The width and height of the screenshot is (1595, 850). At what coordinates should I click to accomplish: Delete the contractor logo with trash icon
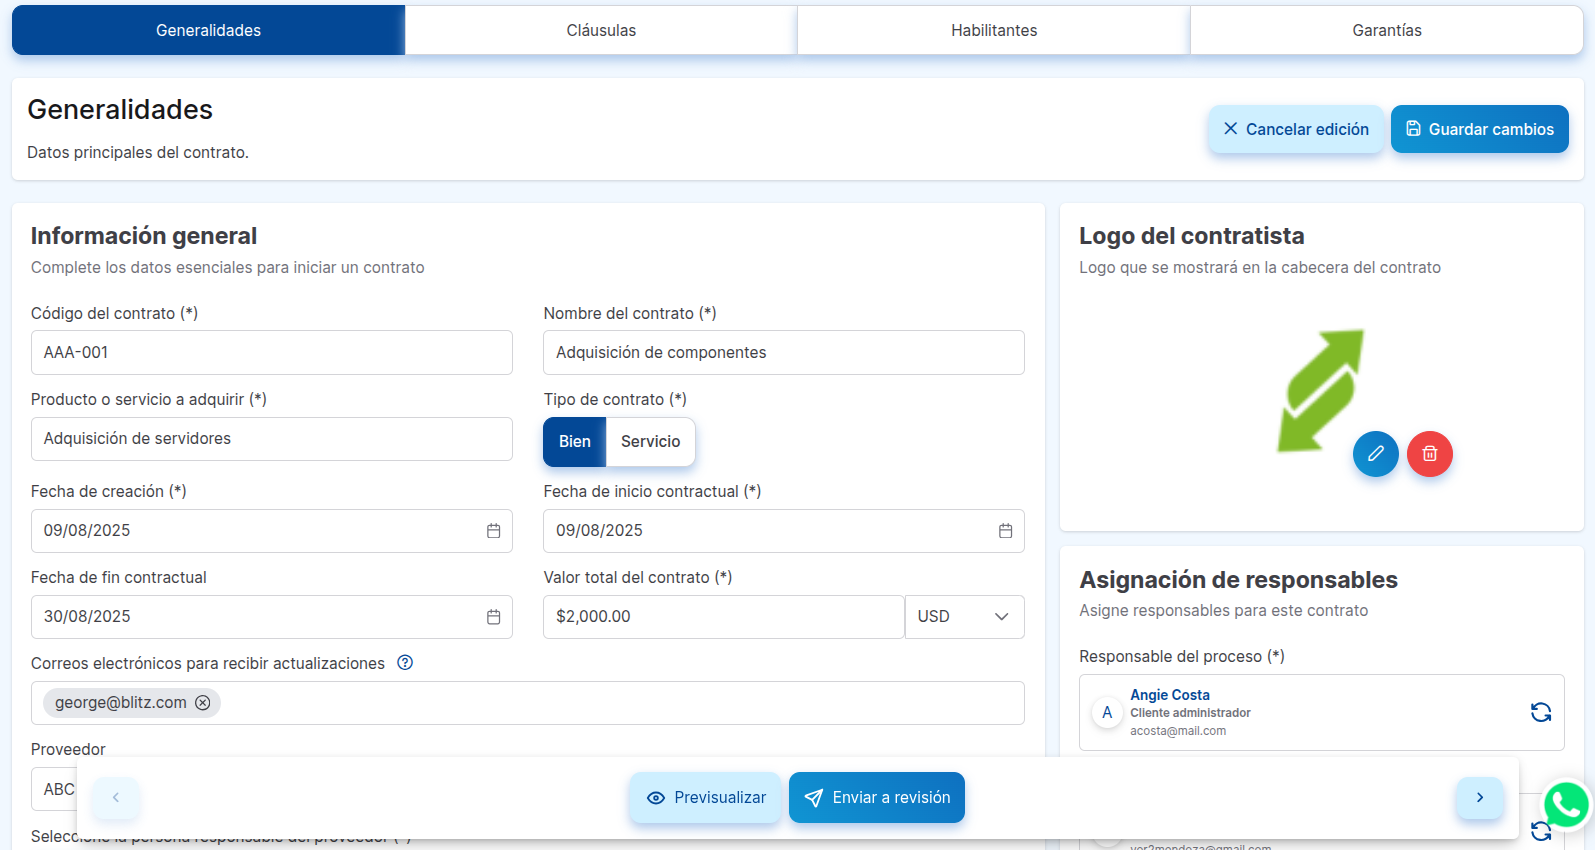1429,454
